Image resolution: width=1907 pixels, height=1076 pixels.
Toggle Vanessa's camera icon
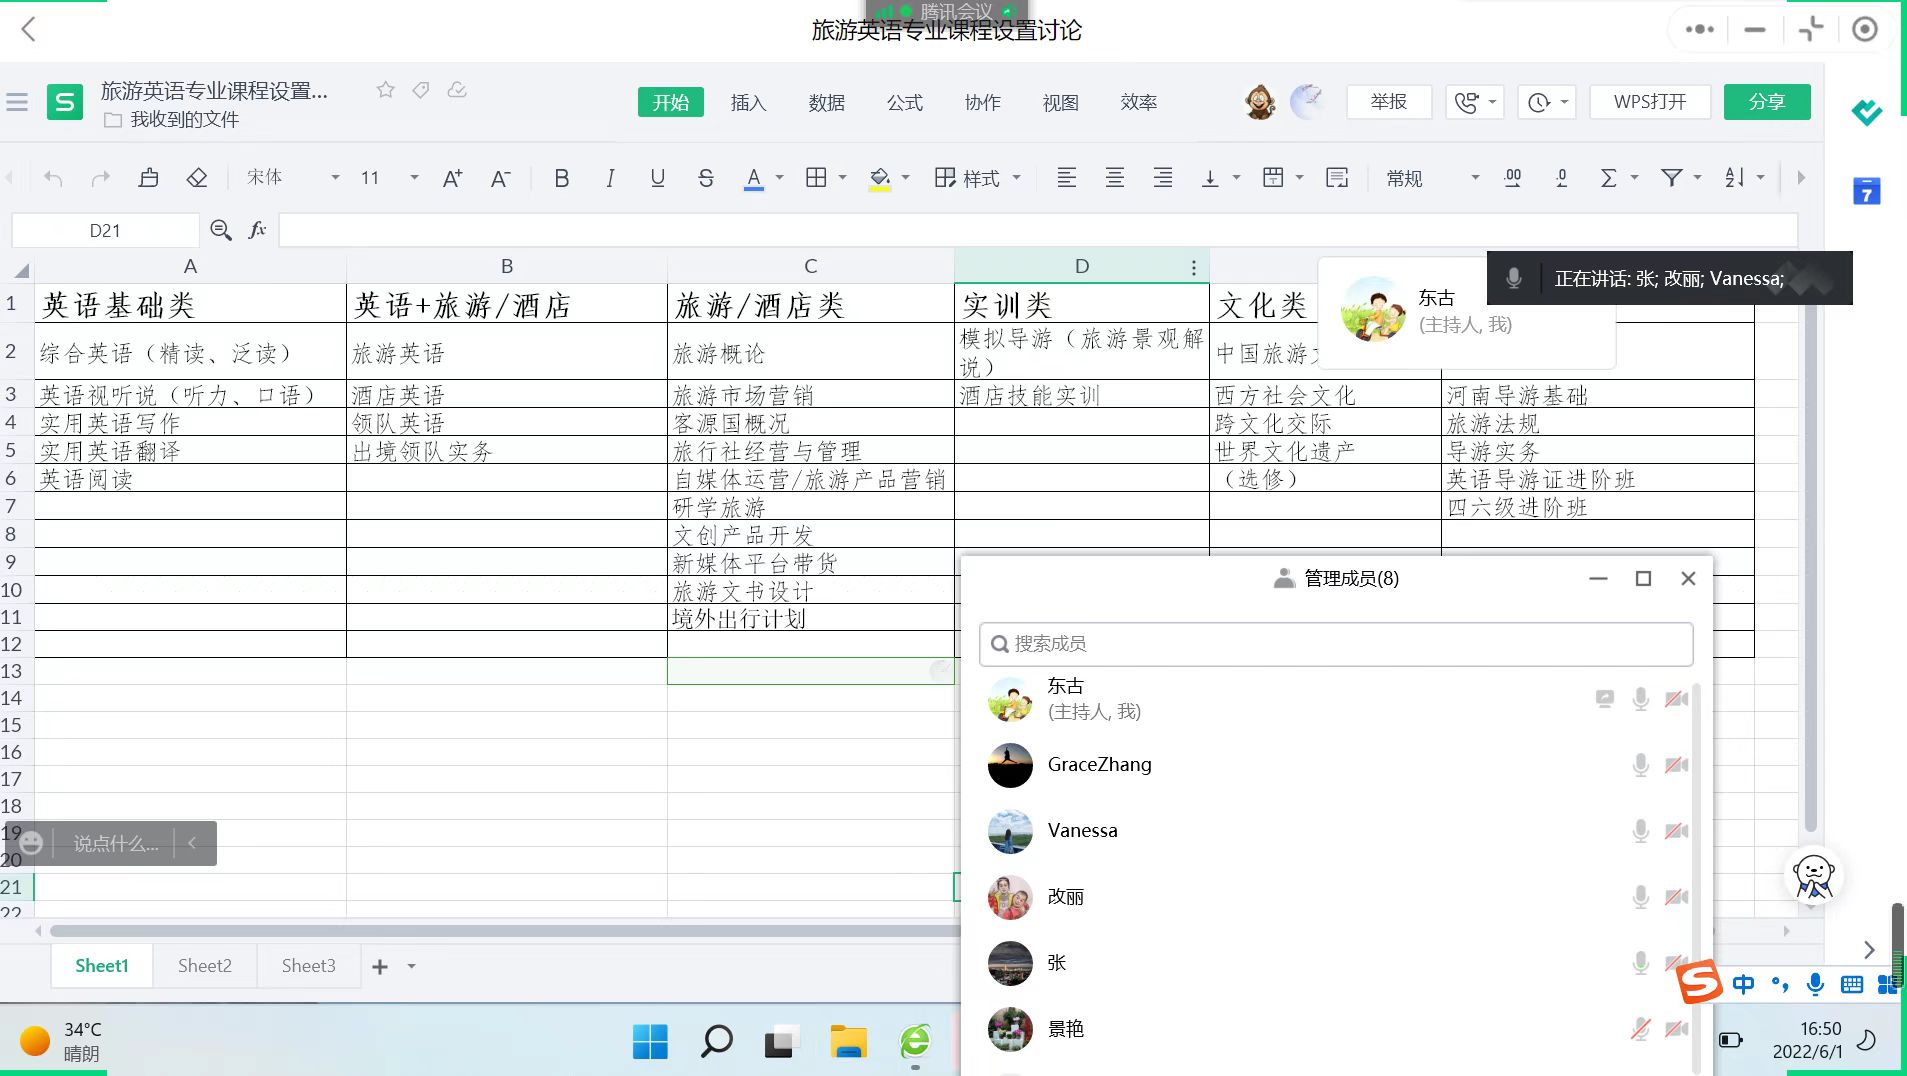pos(1676,831)
